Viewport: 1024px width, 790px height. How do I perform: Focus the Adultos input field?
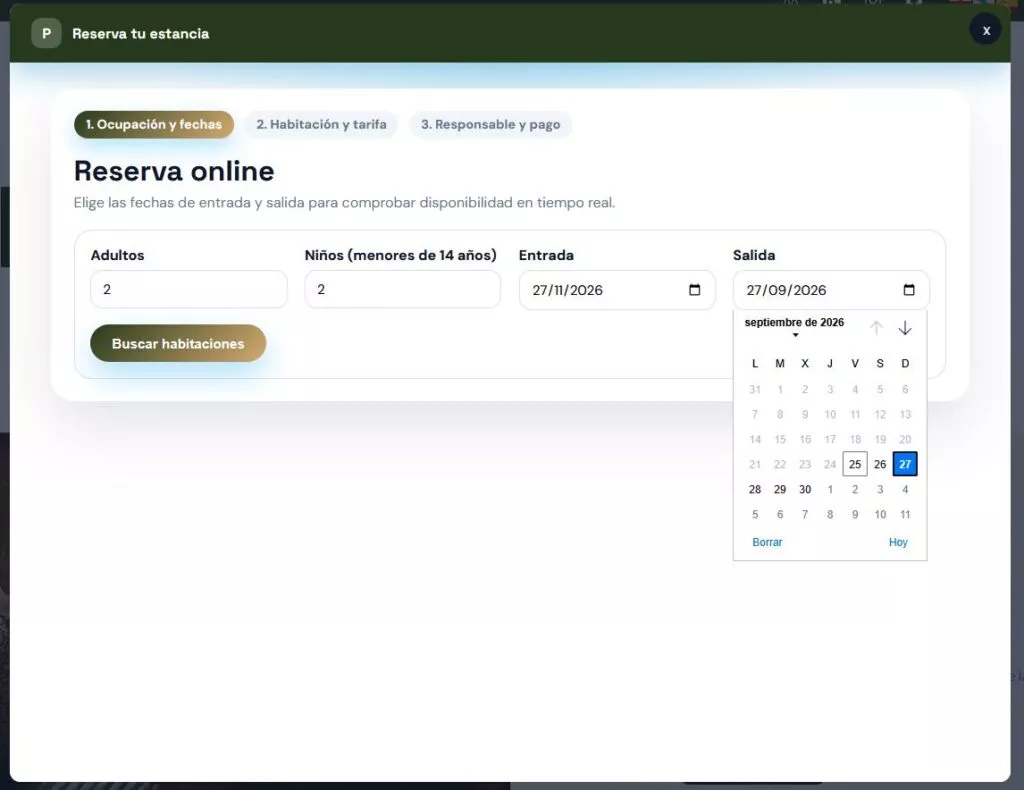pos(189,289)
